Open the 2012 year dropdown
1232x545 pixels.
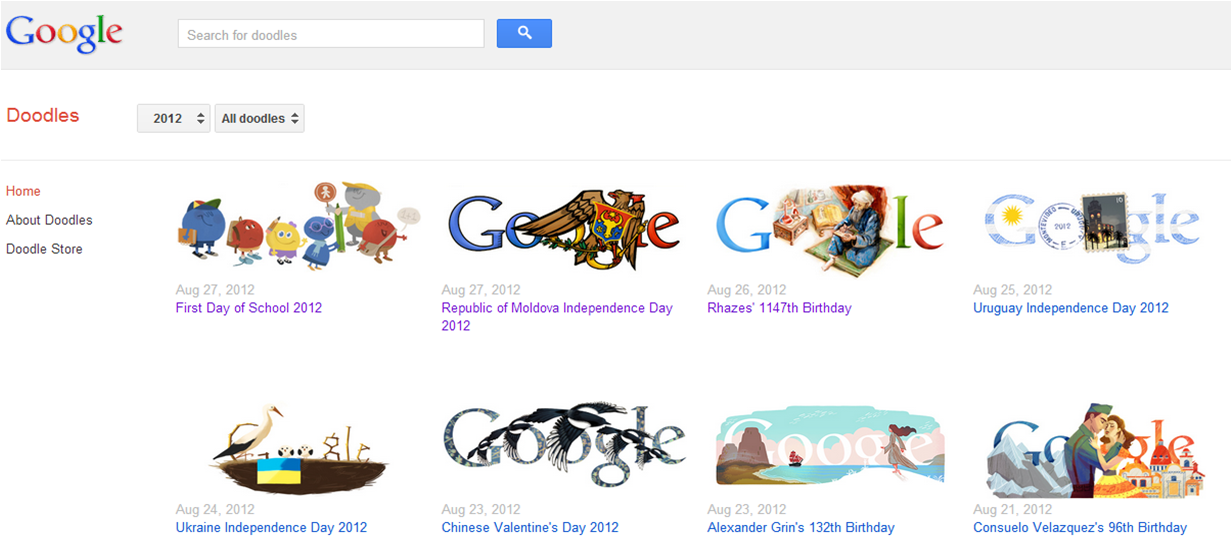click(174, 118)
